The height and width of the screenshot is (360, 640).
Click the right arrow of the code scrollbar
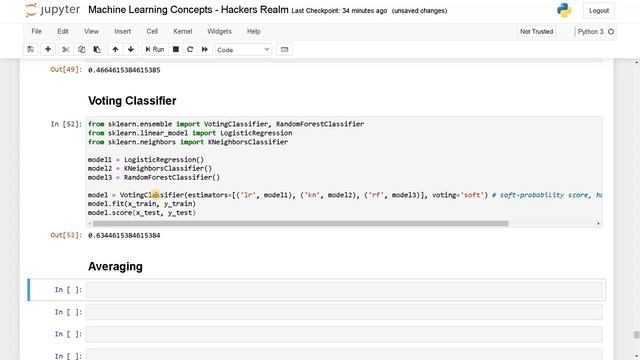coord(598,223)
